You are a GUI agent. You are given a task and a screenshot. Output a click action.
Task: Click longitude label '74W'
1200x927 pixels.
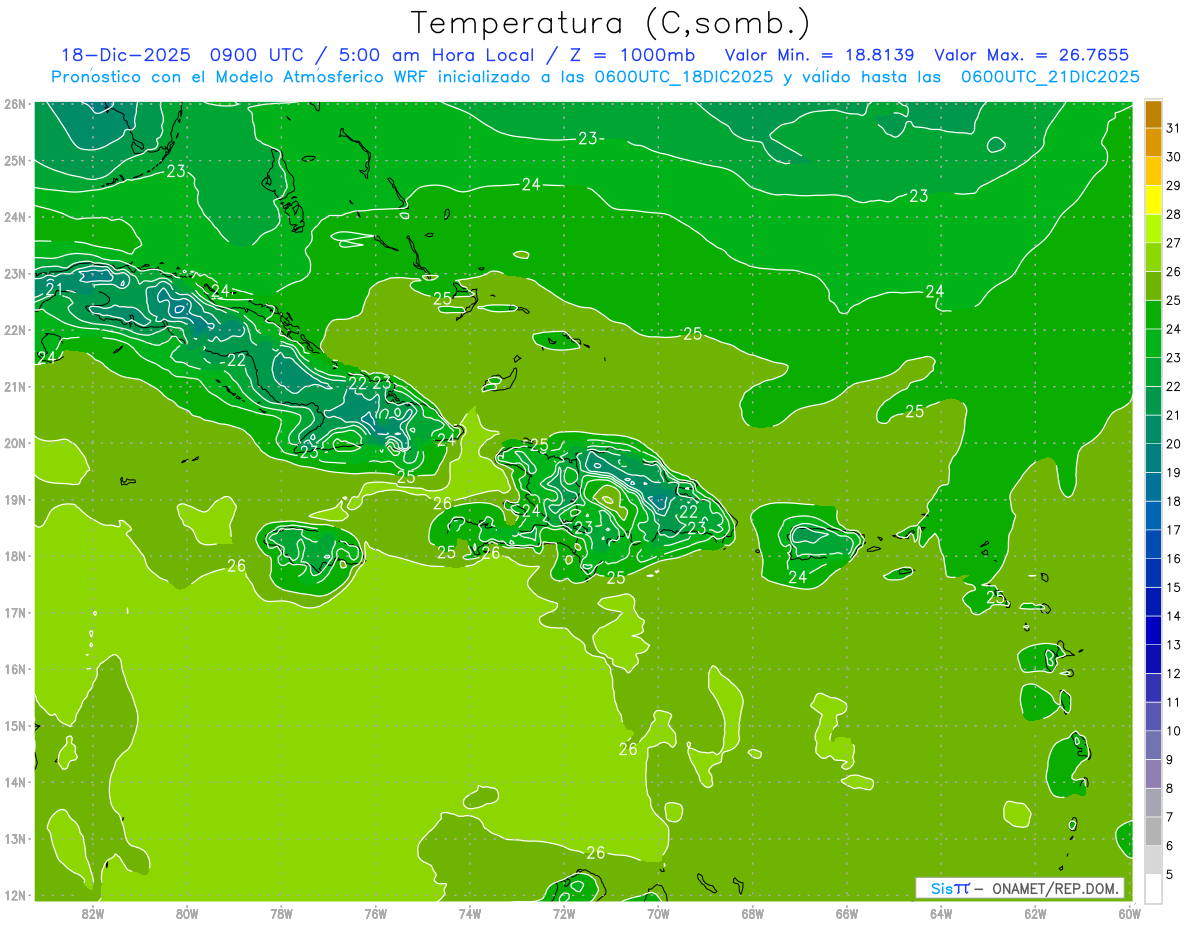(x=470, y=912)
